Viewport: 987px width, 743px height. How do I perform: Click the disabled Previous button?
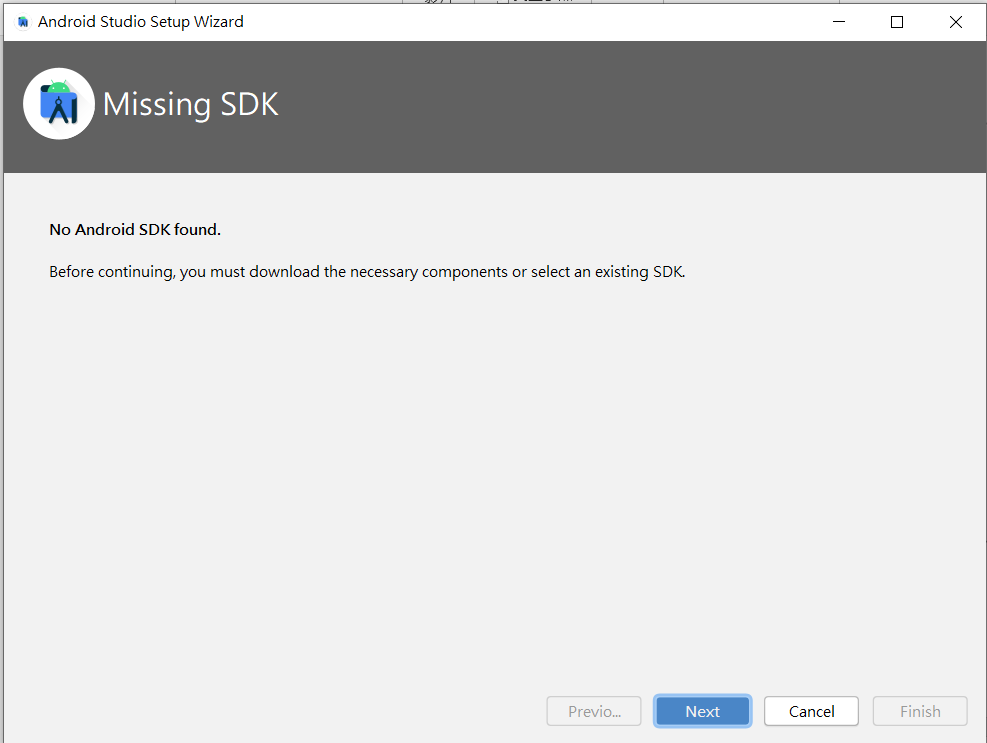(x=594, y=711)
